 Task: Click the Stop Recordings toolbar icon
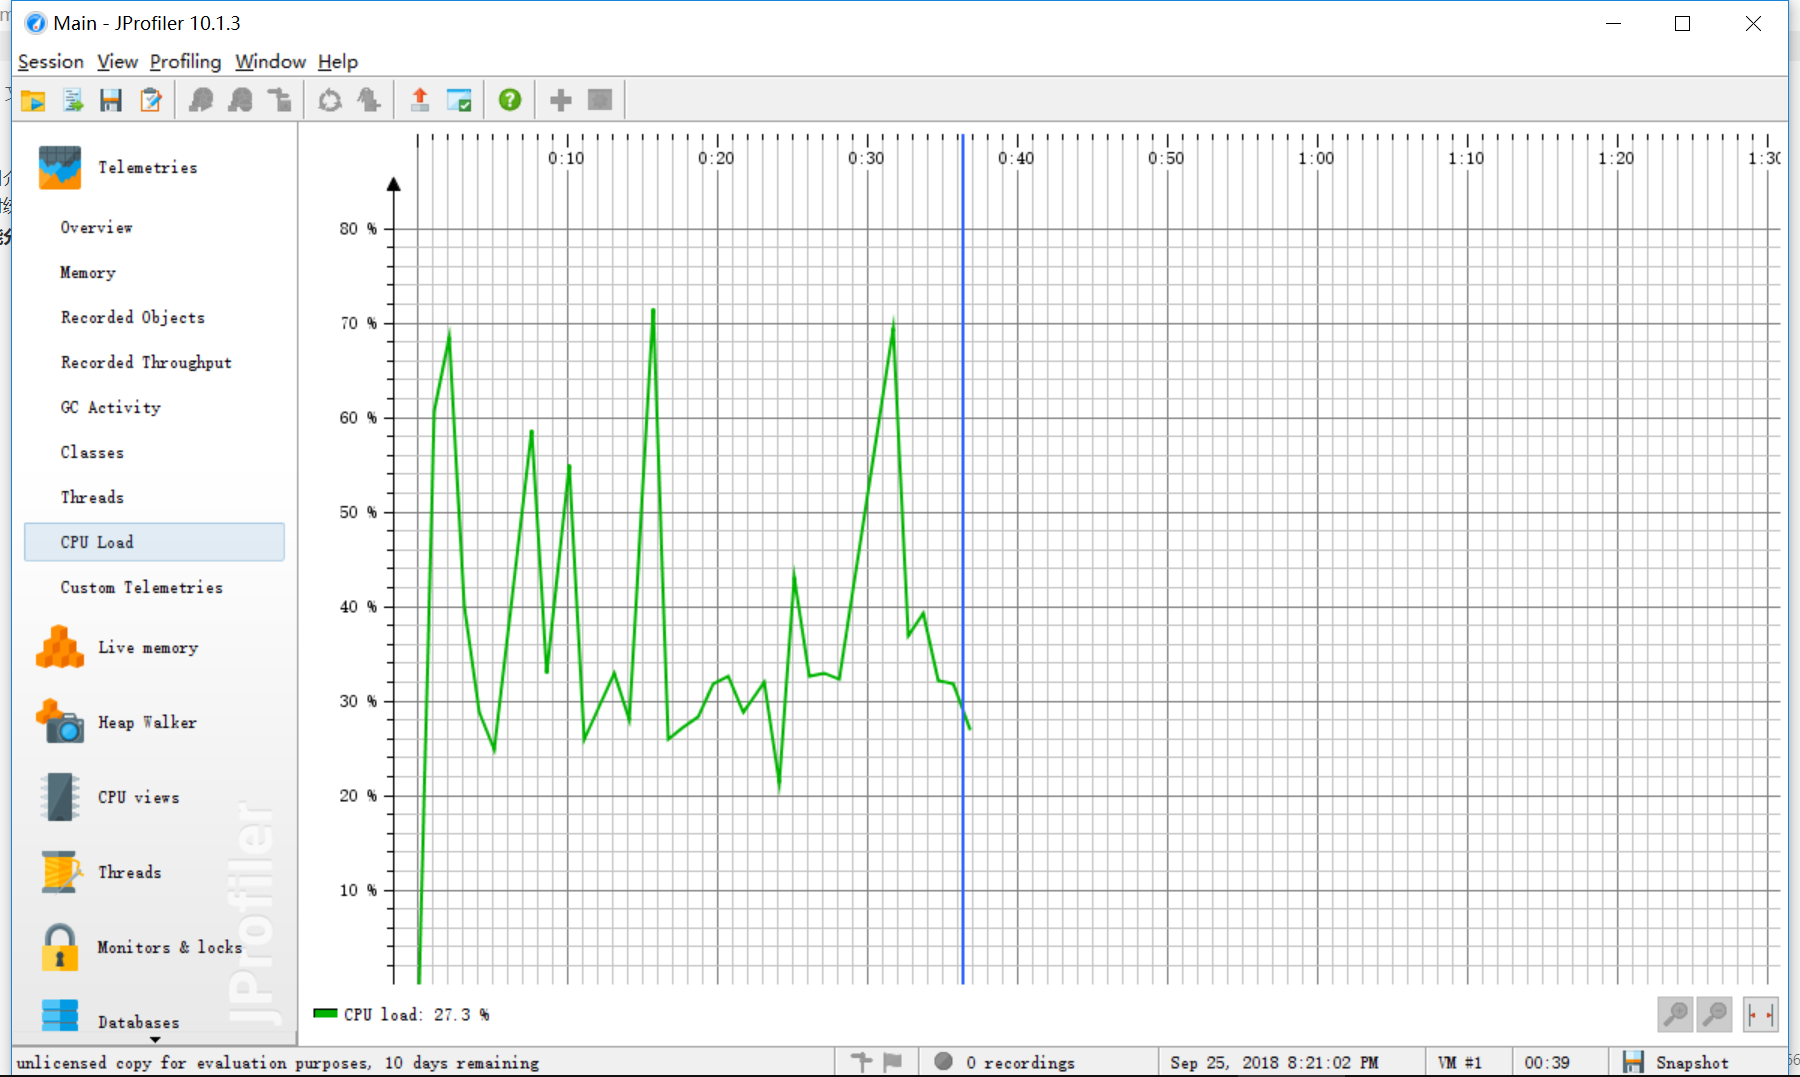point(241,100)
